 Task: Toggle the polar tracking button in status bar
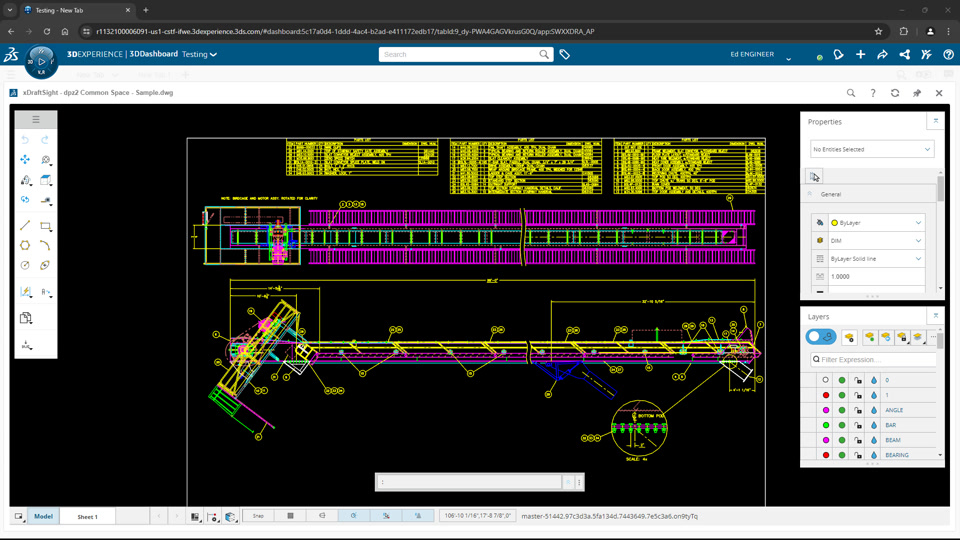pos(354,516)
